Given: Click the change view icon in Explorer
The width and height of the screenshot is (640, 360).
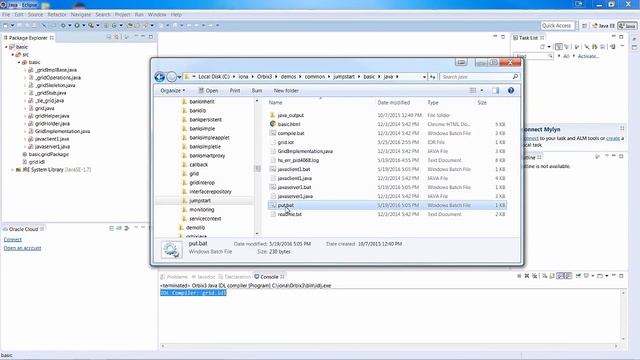Looking at the screenshot, I should pyautogui.click(x=473, y=91).
